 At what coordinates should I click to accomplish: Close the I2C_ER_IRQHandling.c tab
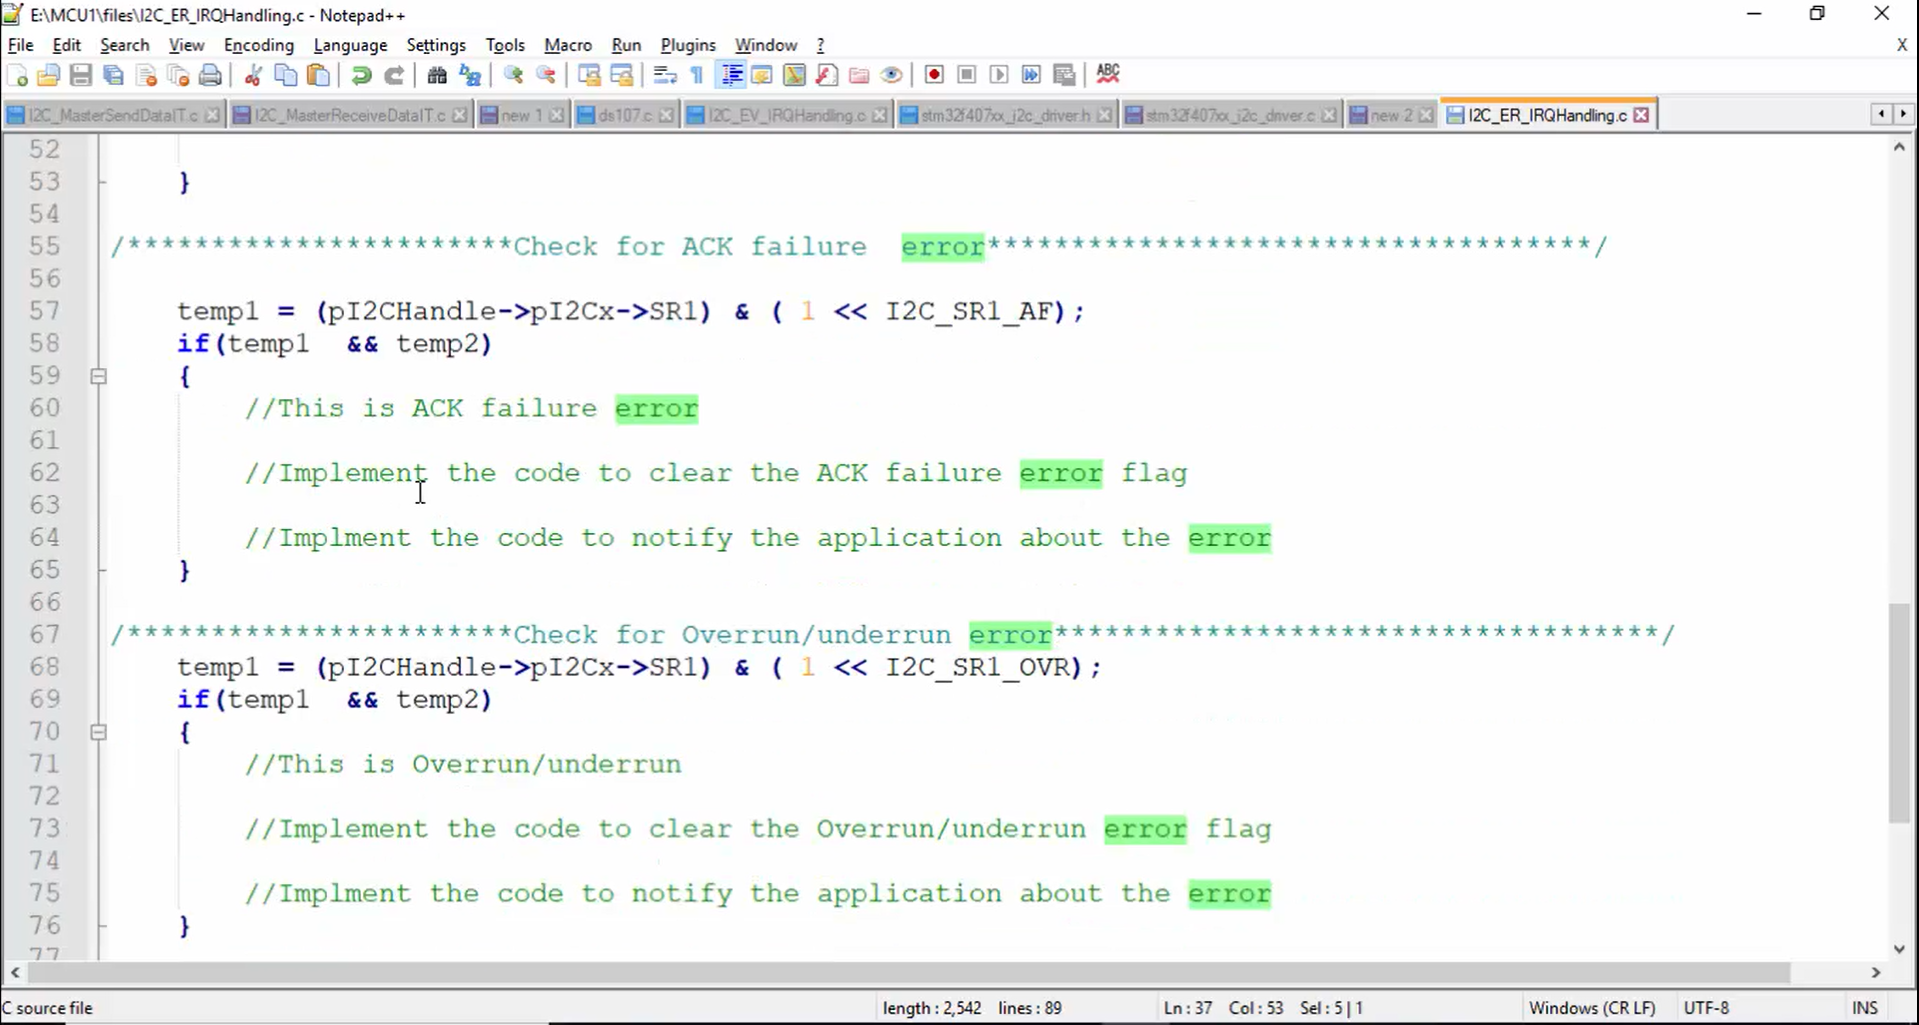pos(1641,116)
